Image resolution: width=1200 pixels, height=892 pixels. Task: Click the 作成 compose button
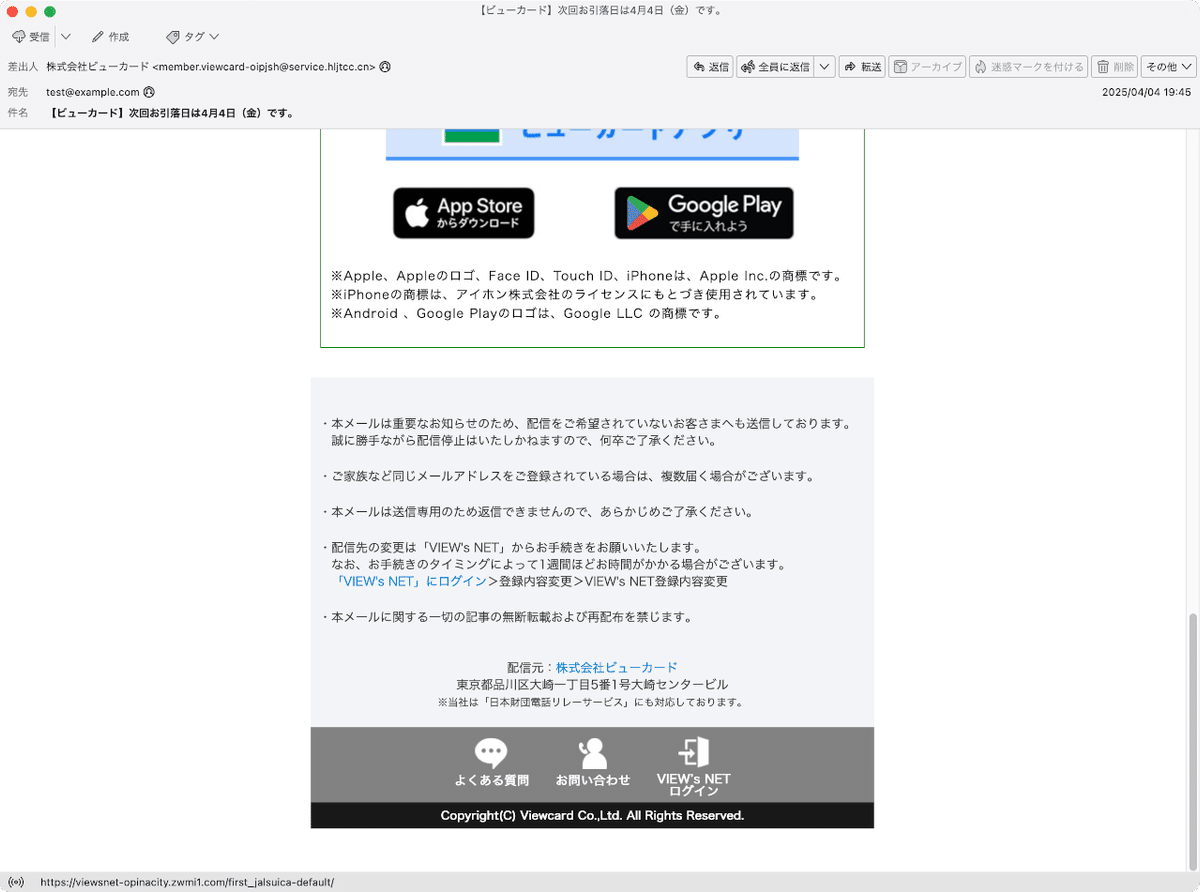[x=110, y=37]
